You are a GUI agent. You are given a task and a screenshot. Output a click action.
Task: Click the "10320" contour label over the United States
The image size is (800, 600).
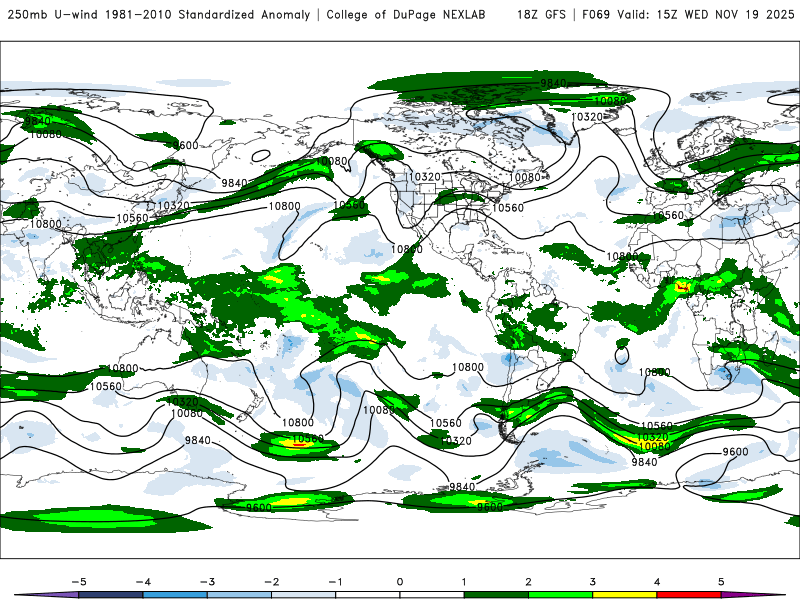coord(424,177)
